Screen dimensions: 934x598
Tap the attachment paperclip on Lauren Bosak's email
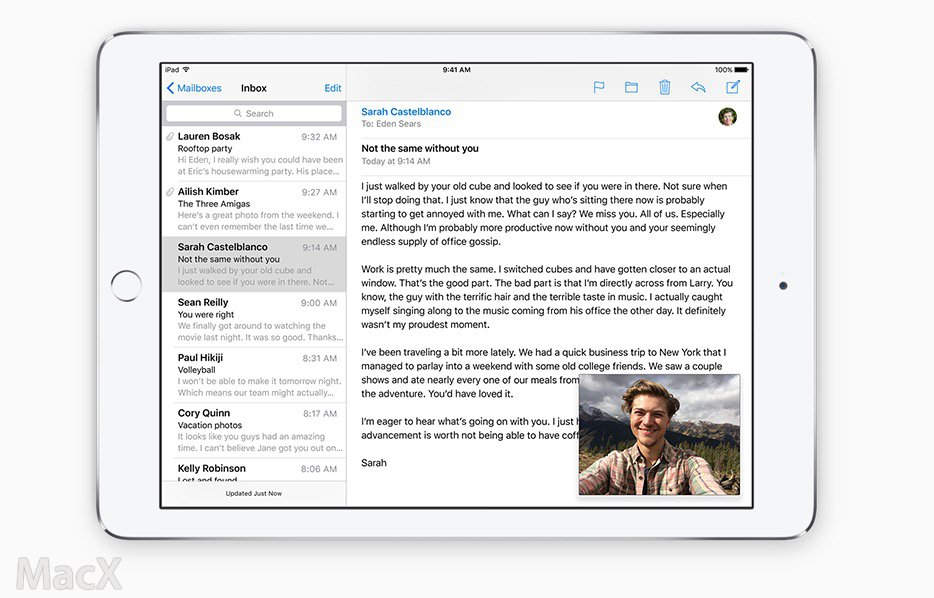click(x=170, y=136)
